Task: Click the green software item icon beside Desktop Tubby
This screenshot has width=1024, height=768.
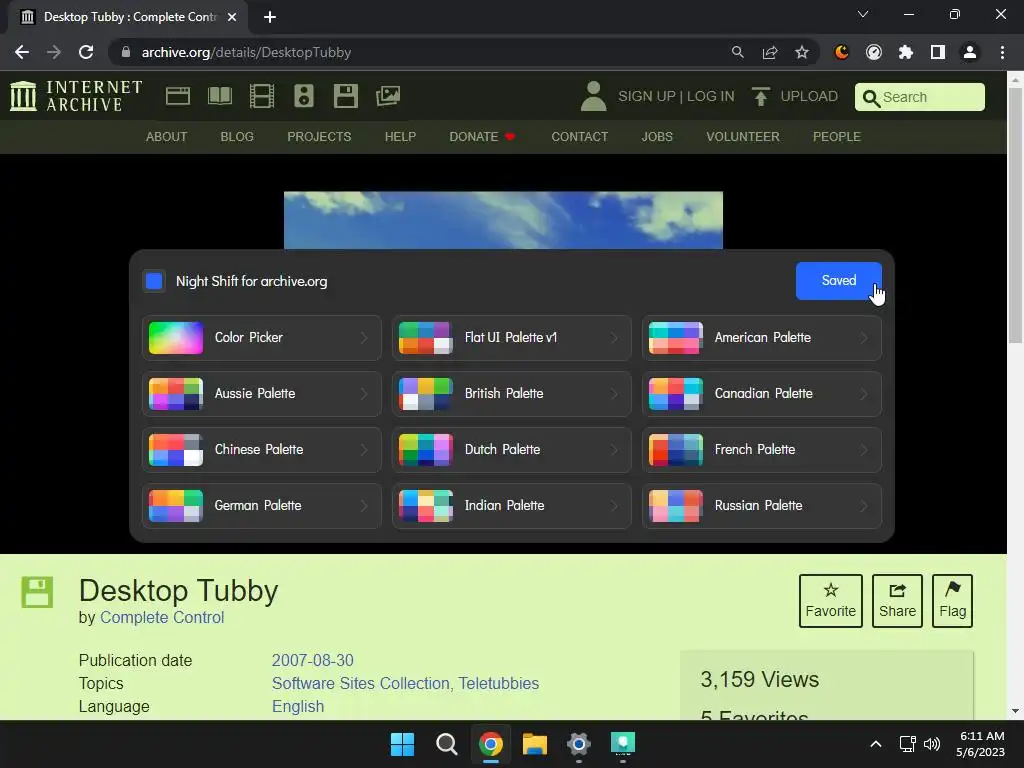Action: (x=37, y=592)
